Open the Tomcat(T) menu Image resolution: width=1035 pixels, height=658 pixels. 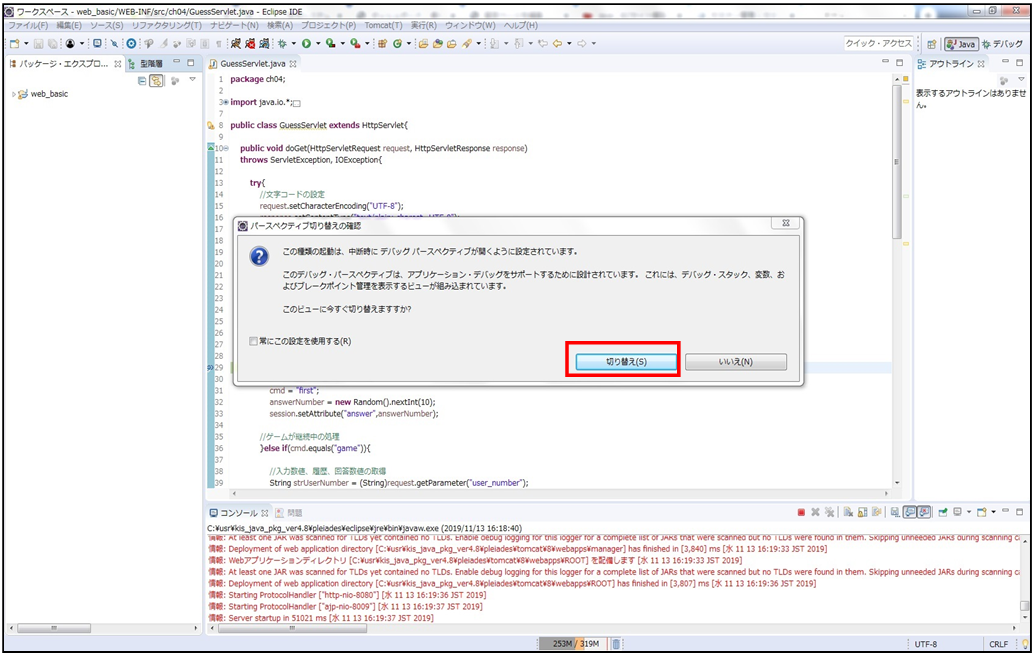pos(384,24)
